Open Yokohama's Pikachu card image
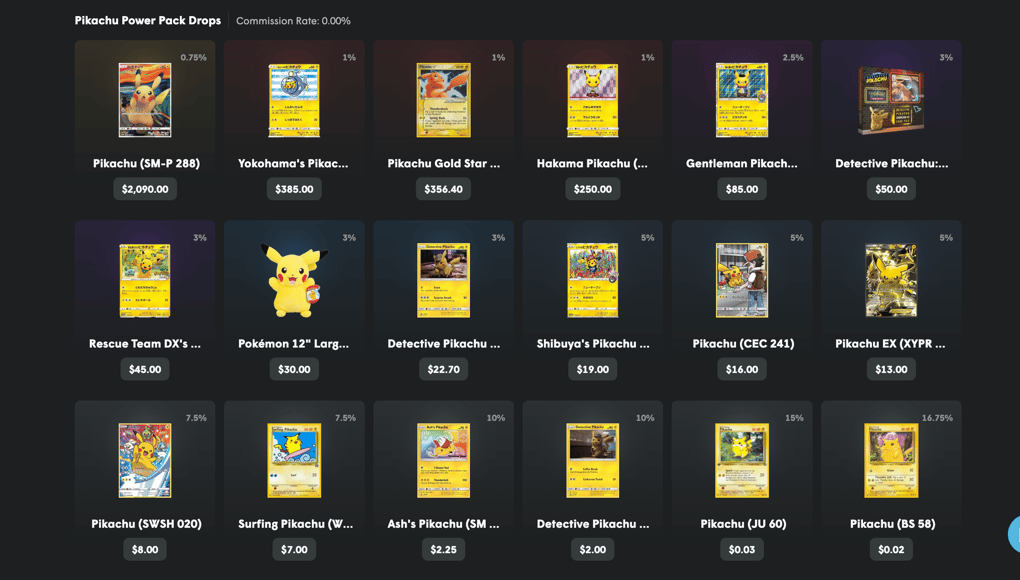 point(294,100)
